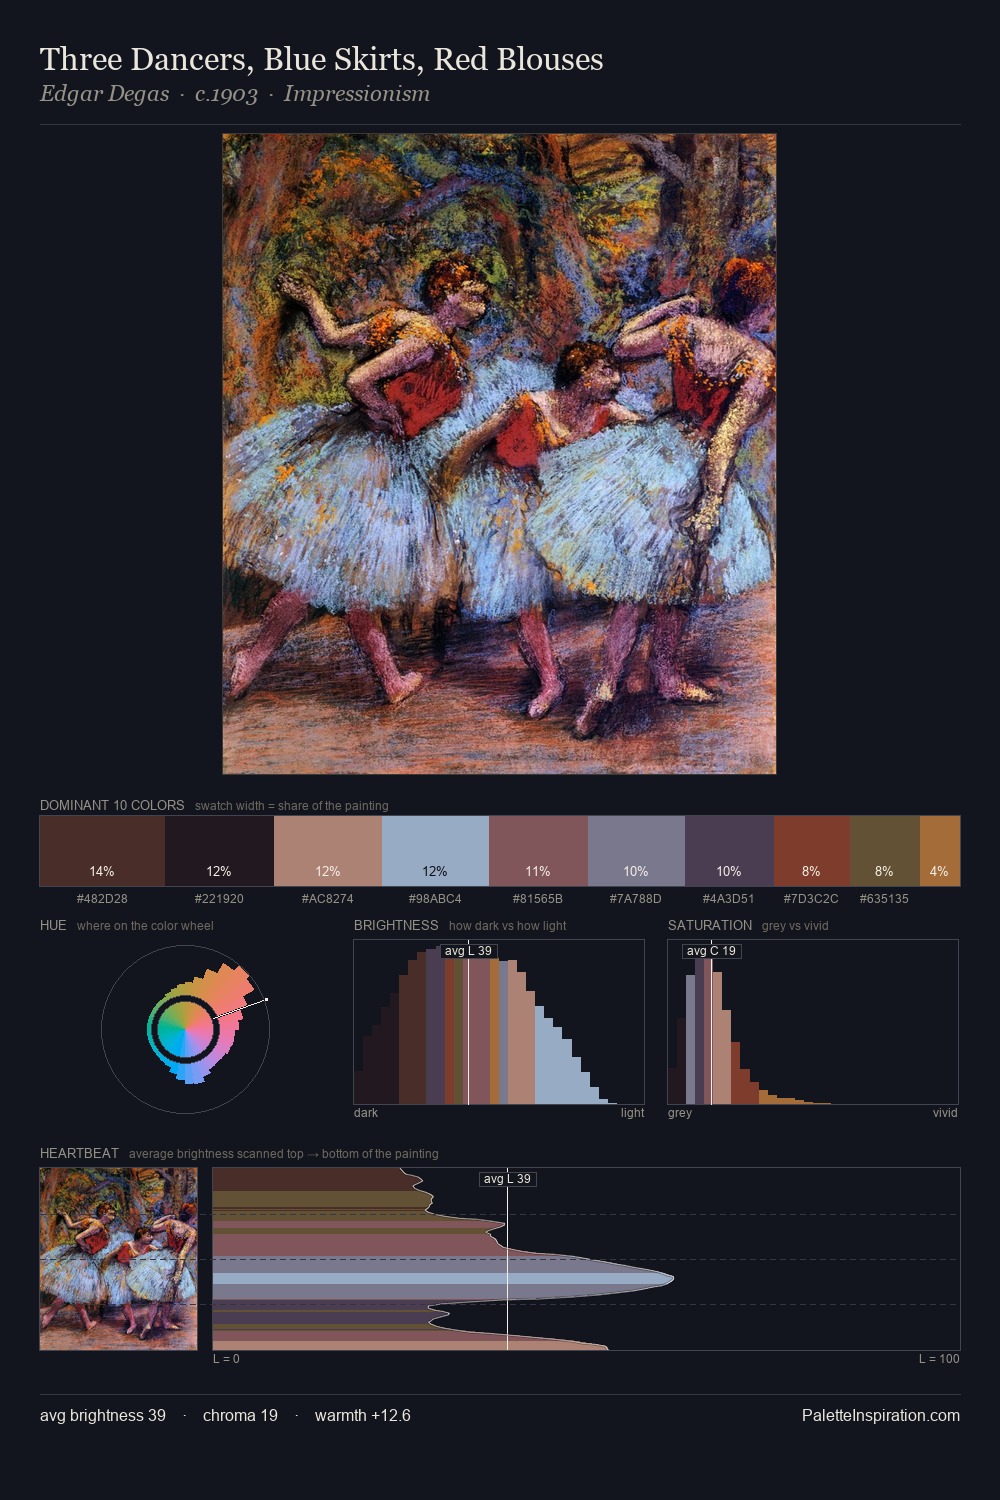
Task: Click the 'avg C 19' label in Saturation
Action: pyautogui.click(x=711, y=951)
